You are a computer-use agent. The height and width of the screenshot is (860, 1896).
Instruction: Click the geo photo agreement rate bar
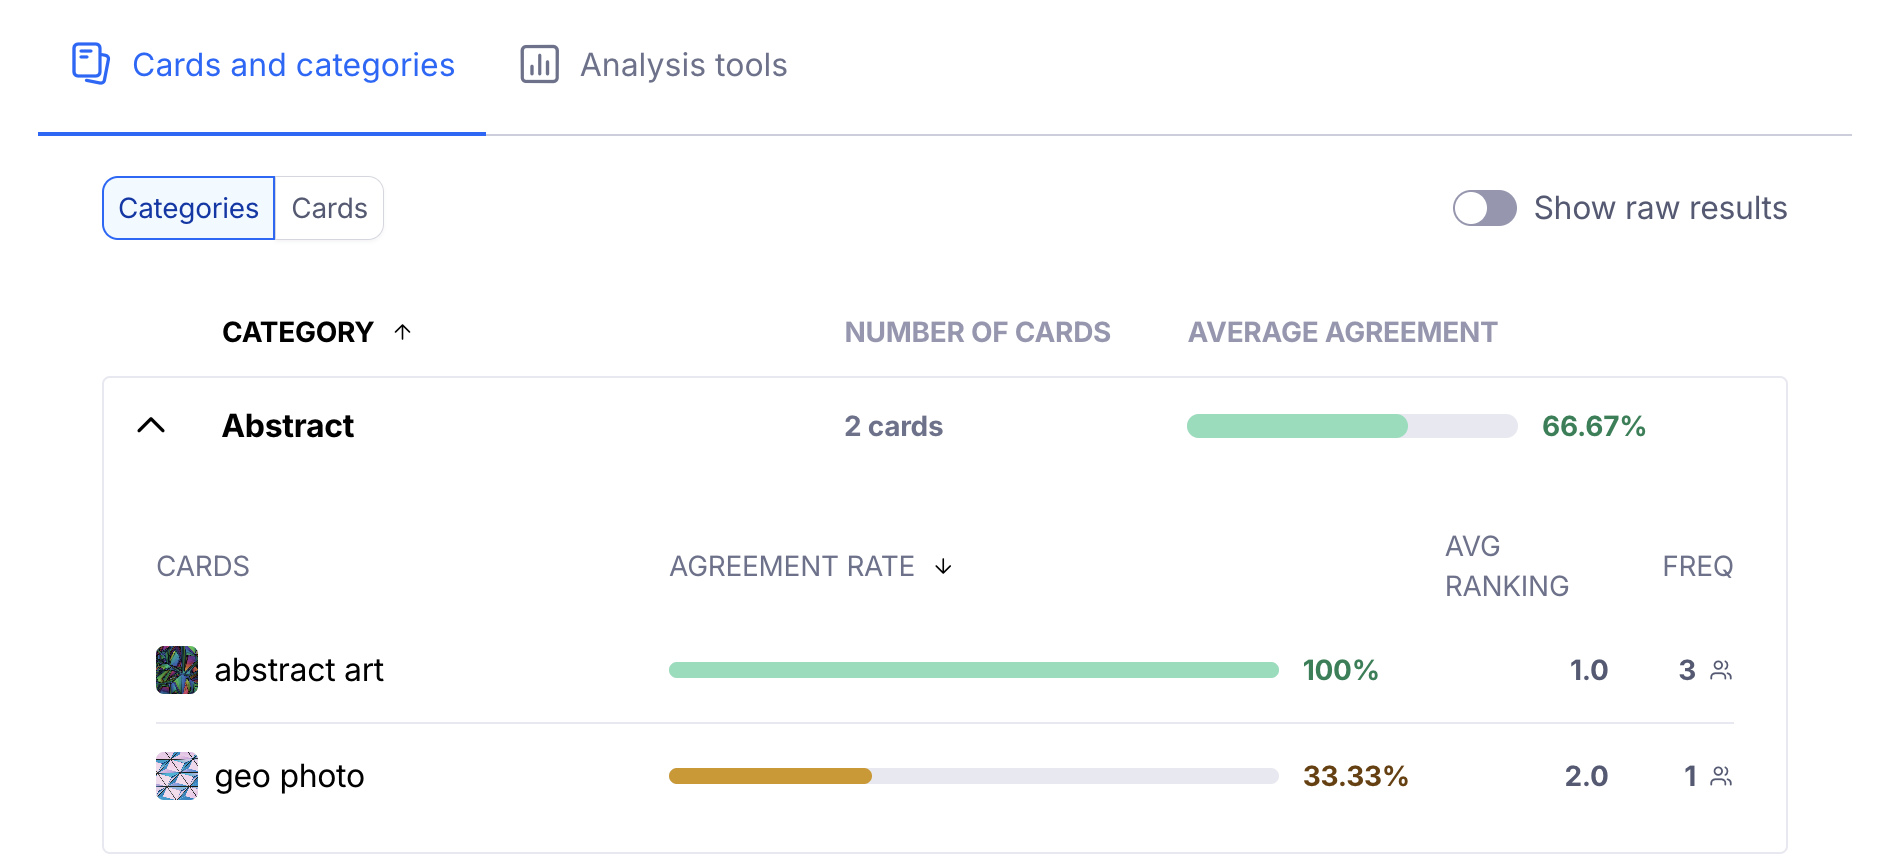click(x=973, y=776)
